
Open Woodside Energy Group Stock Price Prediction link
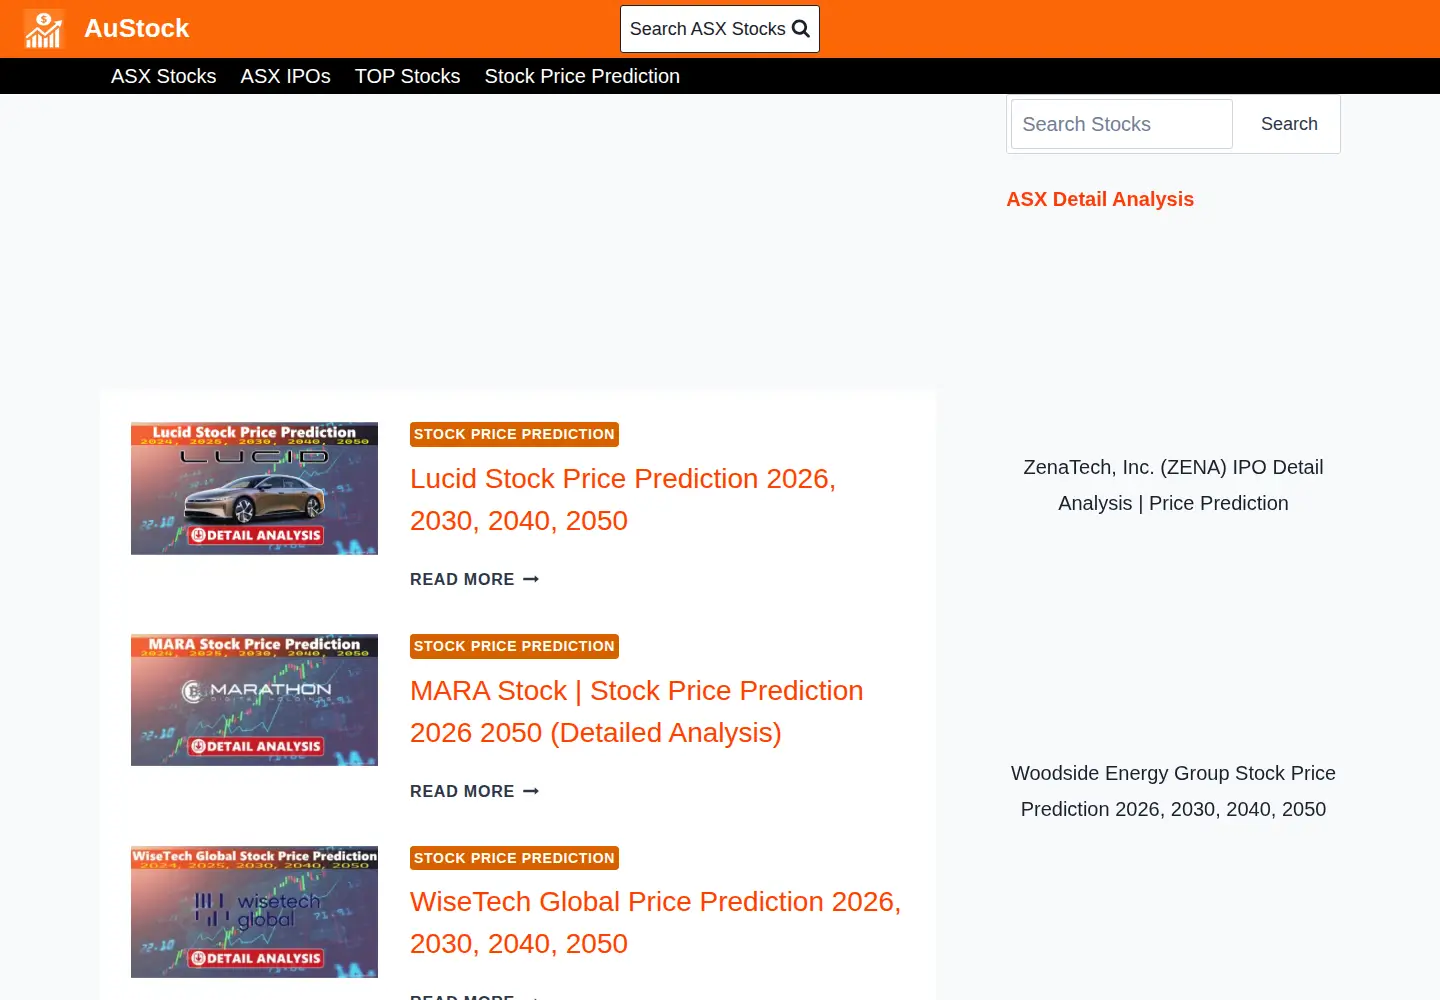pos(1173,791)
